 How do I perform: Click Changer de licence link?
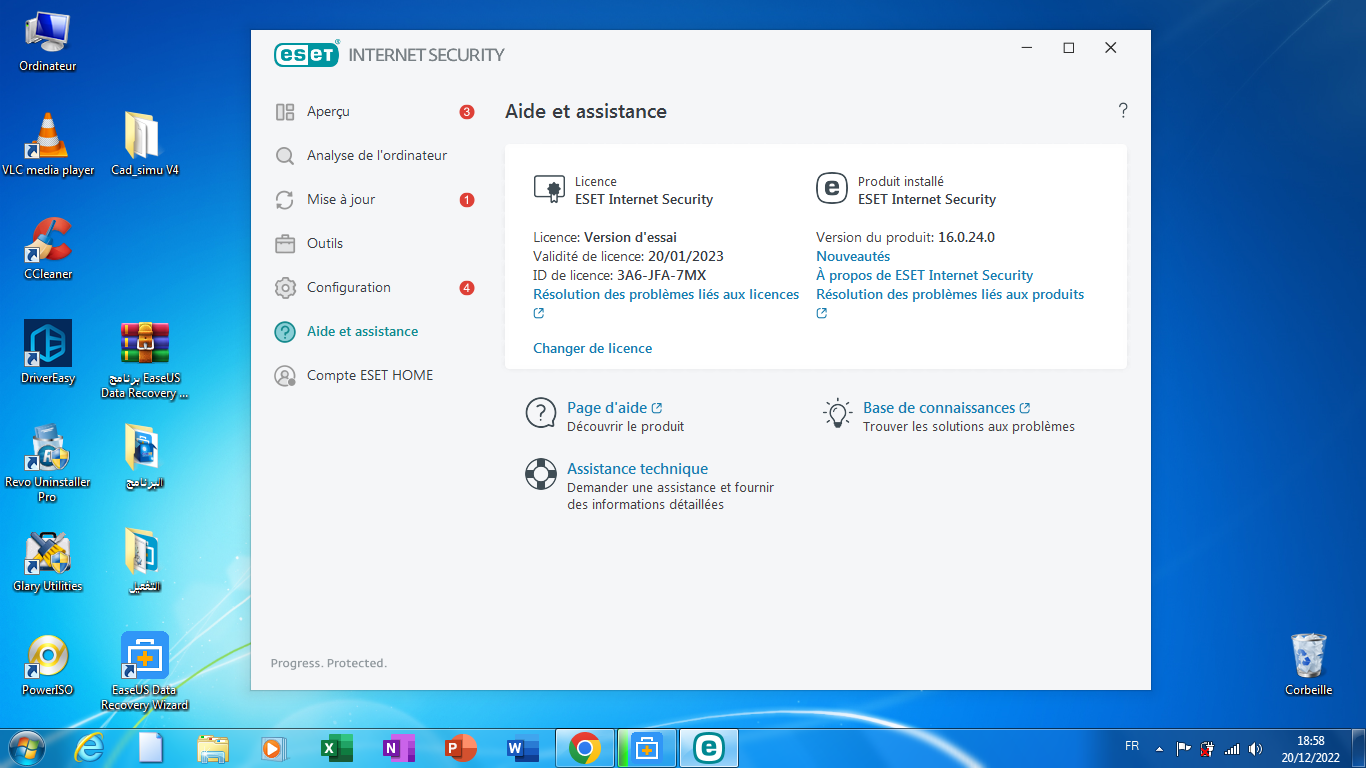click(593, 348)
